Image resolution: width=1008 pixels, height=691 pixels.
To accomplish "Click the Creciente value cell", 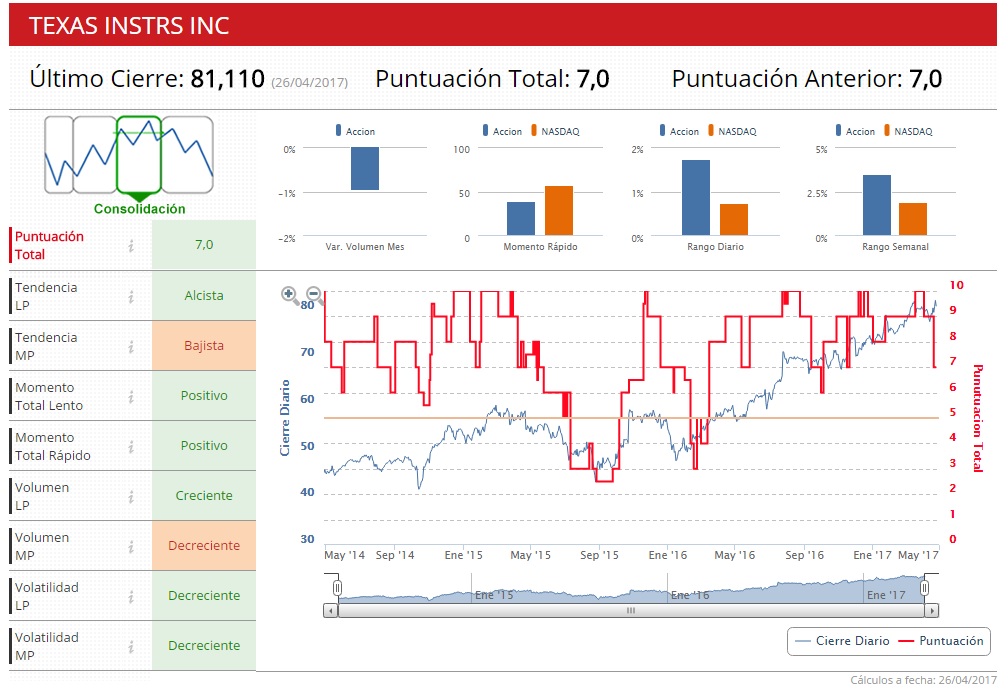I will [x=204, y=496].
